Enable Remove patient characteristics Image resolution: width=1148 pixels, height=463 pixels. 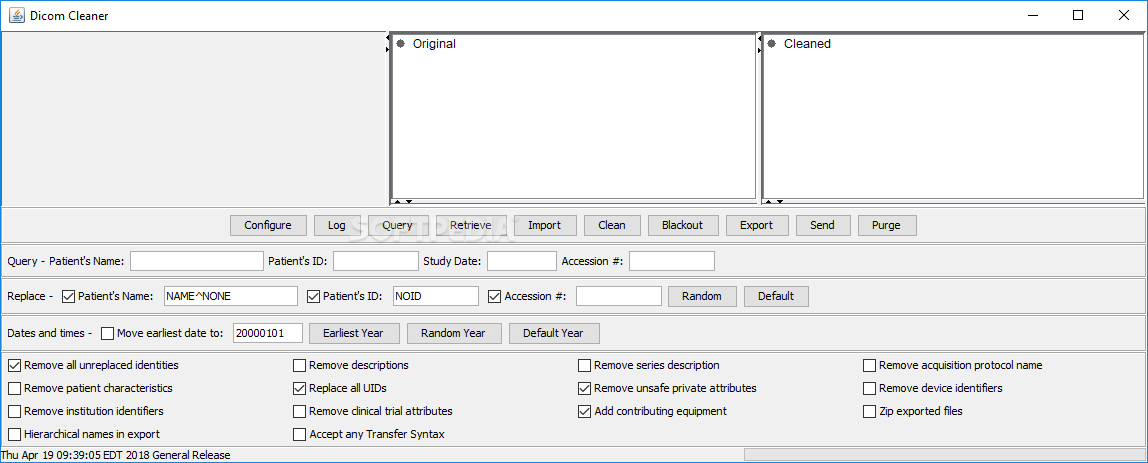pos(15,388)
